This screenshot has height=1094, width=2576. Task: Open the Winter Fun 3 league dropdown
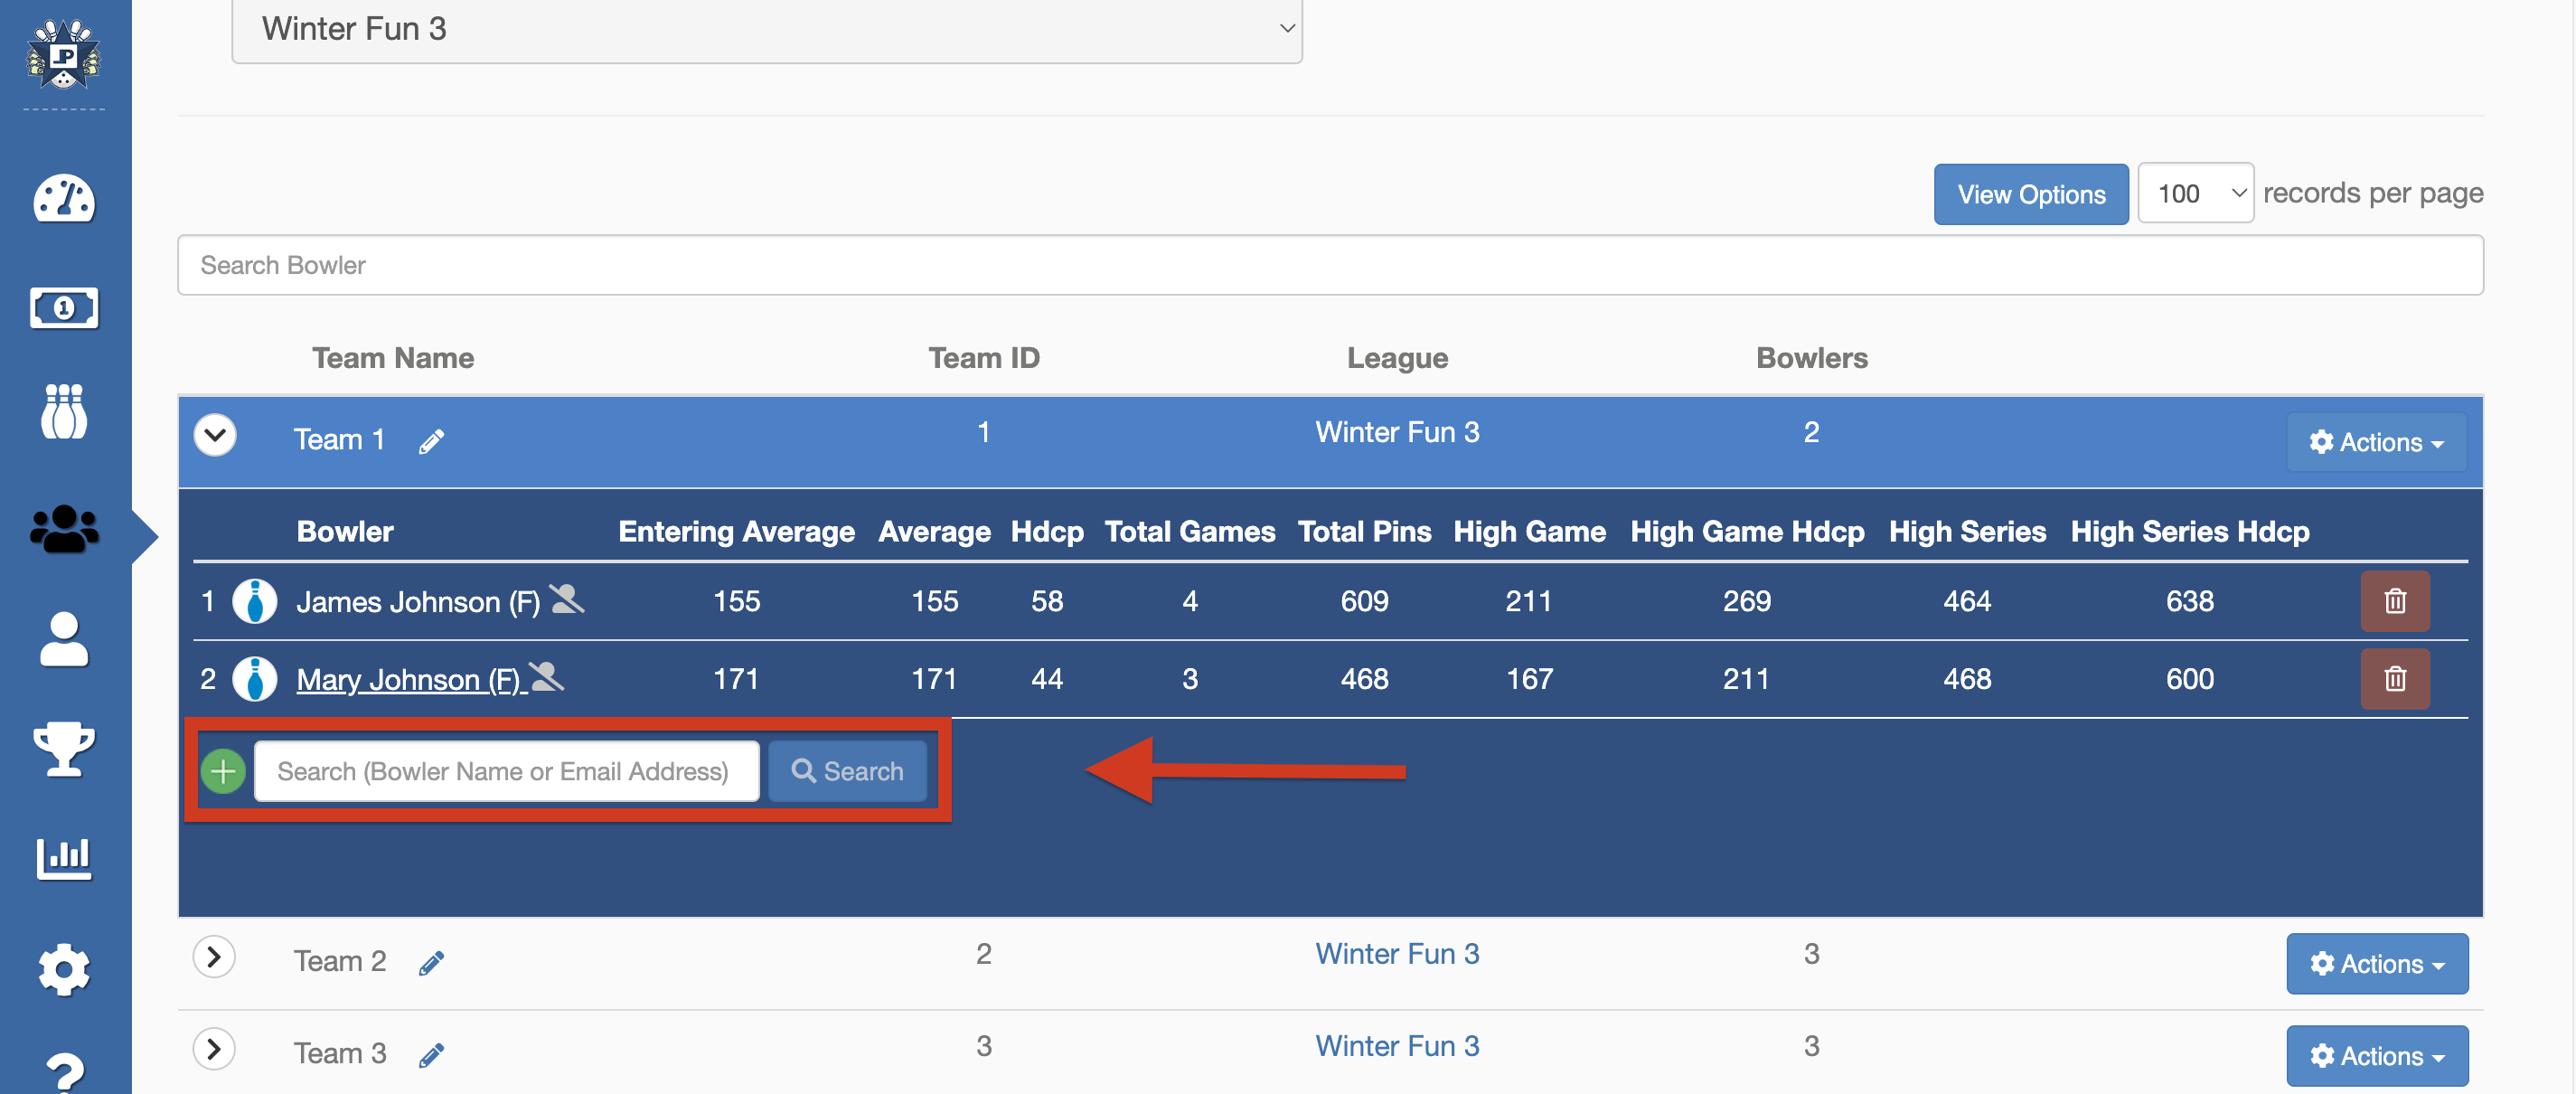point(766,29)
